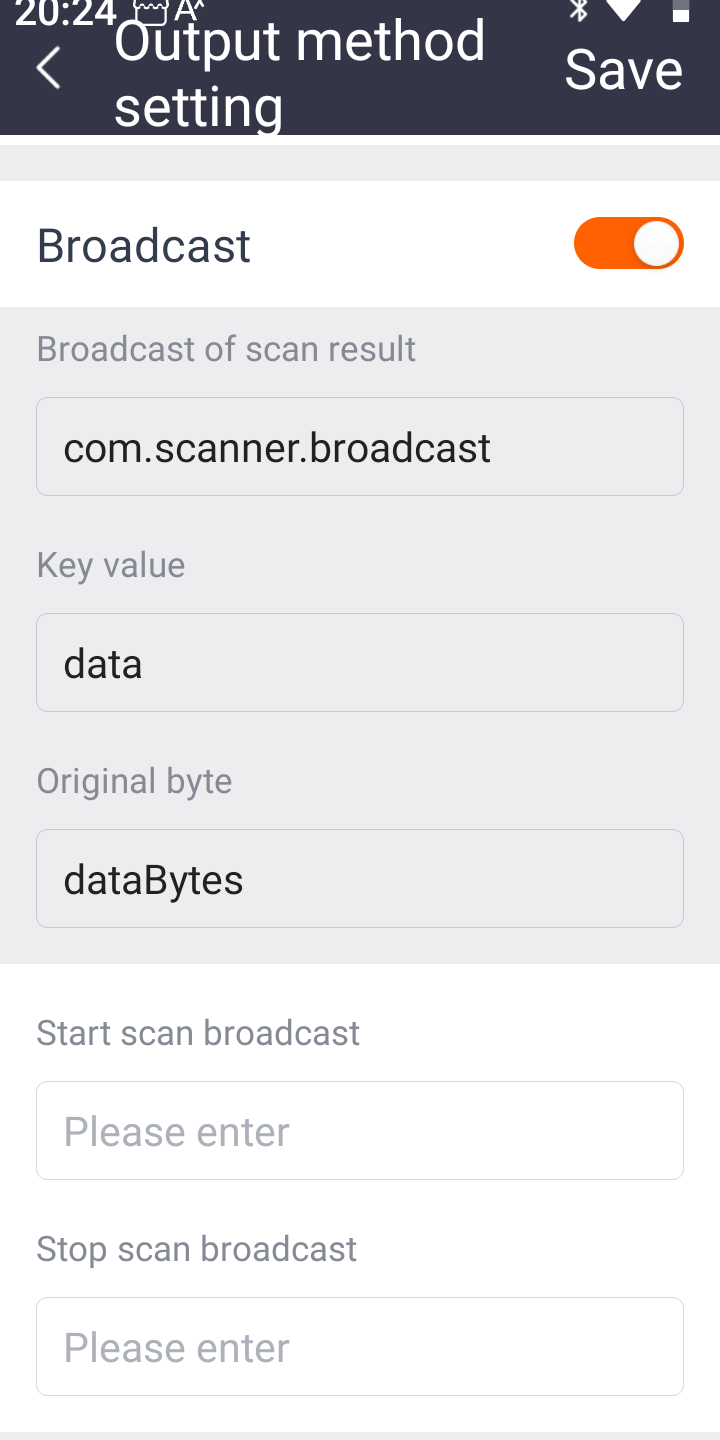Image resolution: width=720 pixels, height=1440 pixels.
Task: Tap the Stop scan broadcast label
Action: coord(197,1249)
